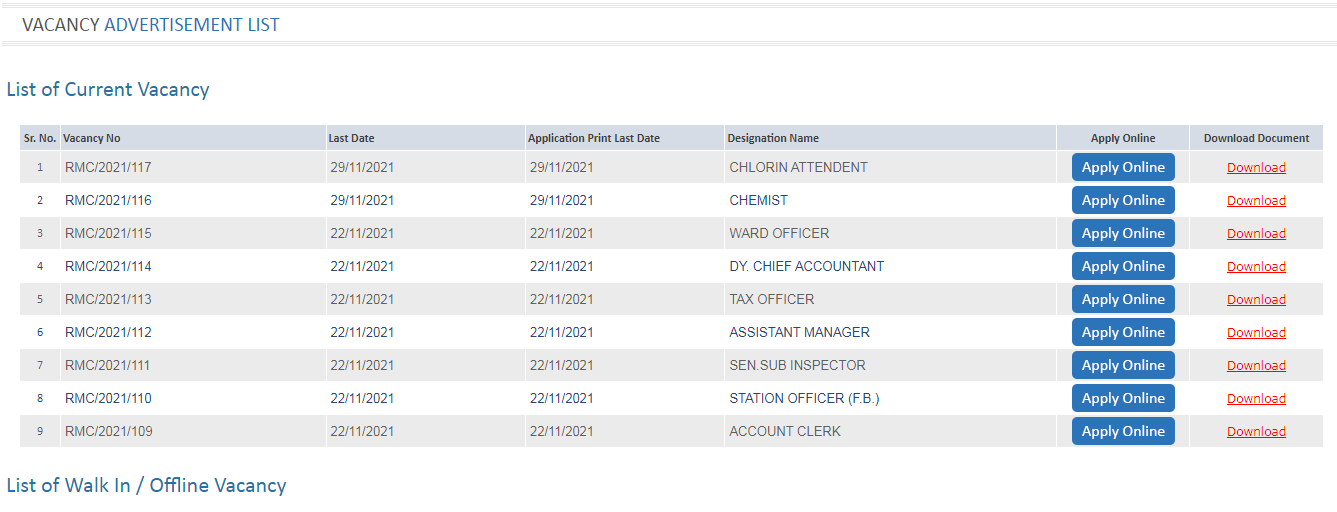This screenshot has width=1337, height=512.
Task: Apply Online for Tax Officer post
Action: (x=1123, y=299)
